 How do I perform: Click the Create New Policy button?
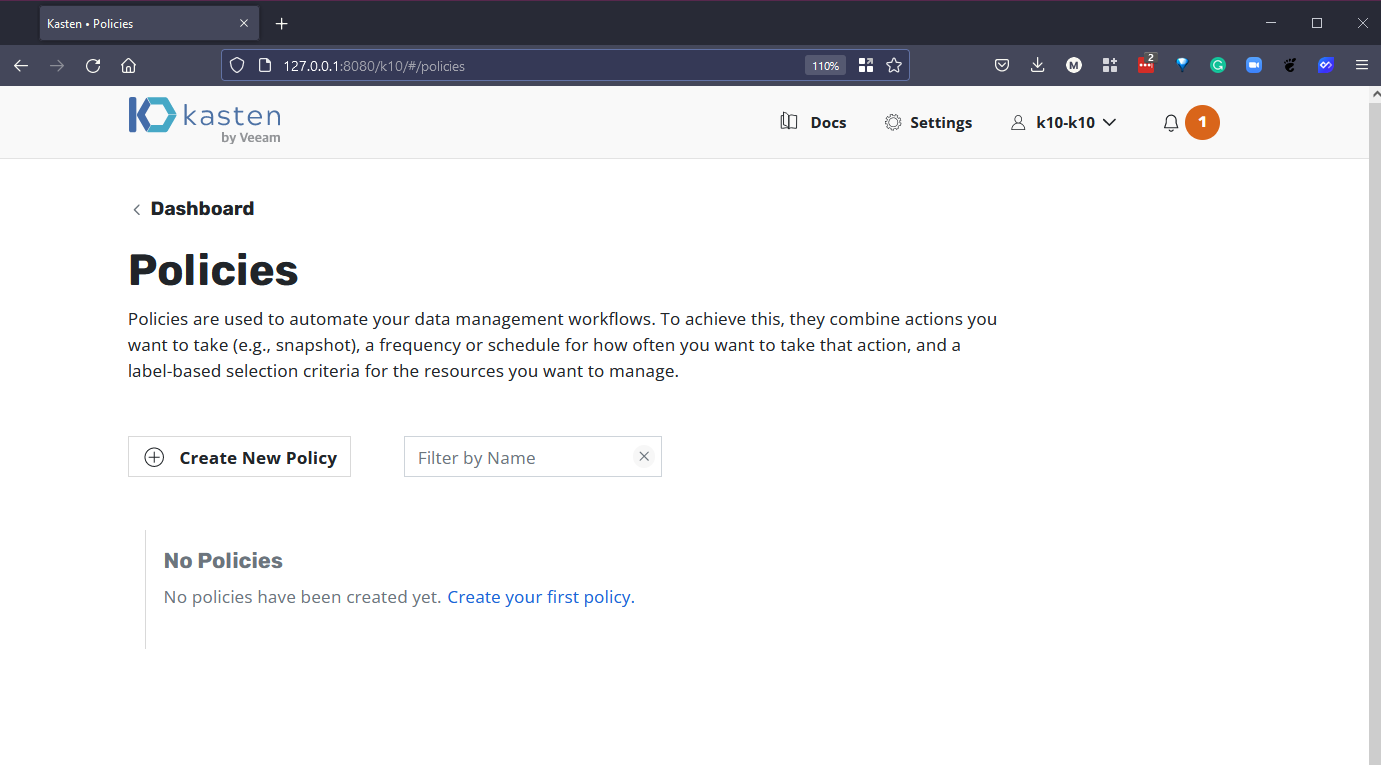[x=239, y=457]
